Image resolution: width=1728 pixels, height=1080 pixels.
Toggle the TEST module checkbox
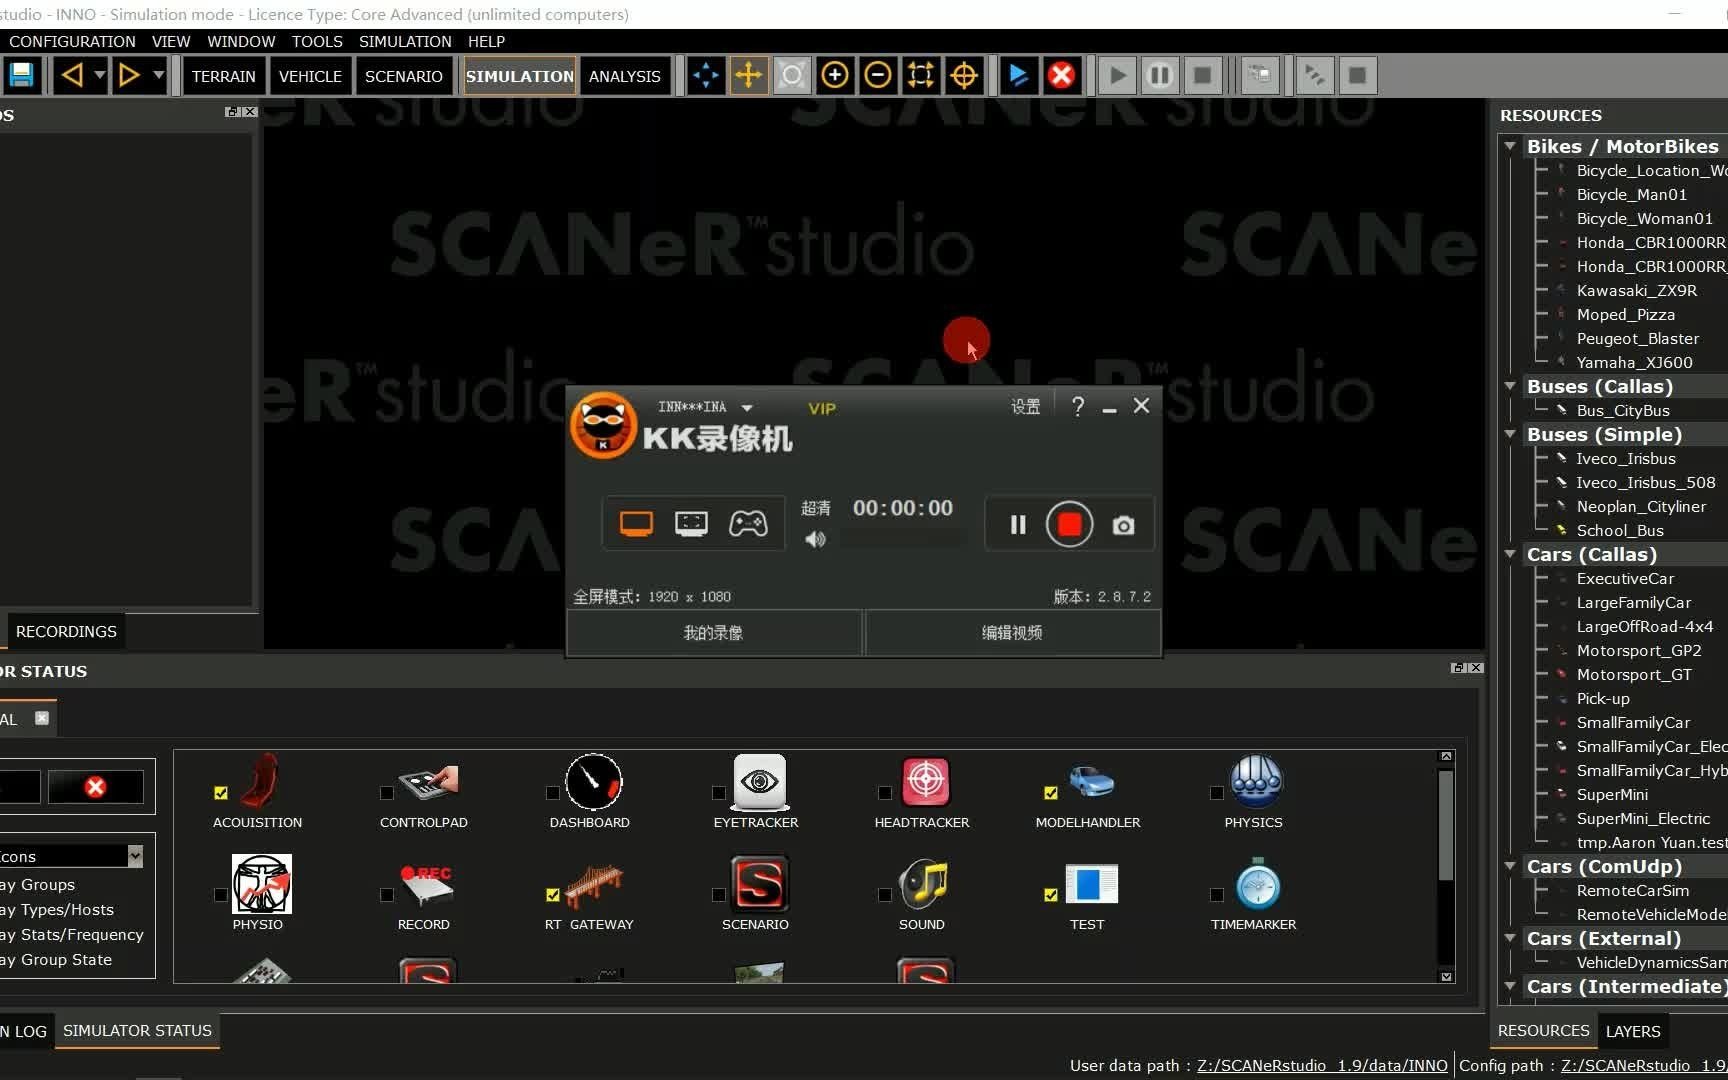(1051, 895)
